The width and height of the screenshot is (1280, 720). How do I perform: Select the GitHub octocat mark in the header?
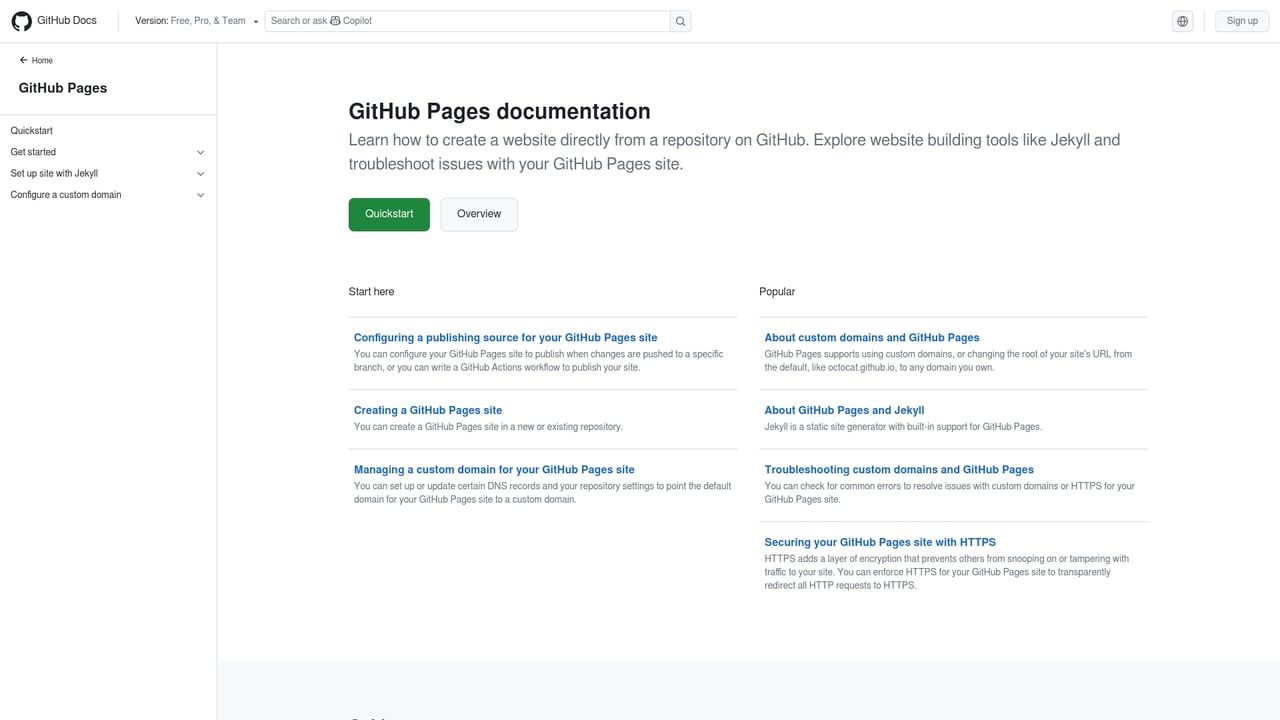[x=22, y=20]
